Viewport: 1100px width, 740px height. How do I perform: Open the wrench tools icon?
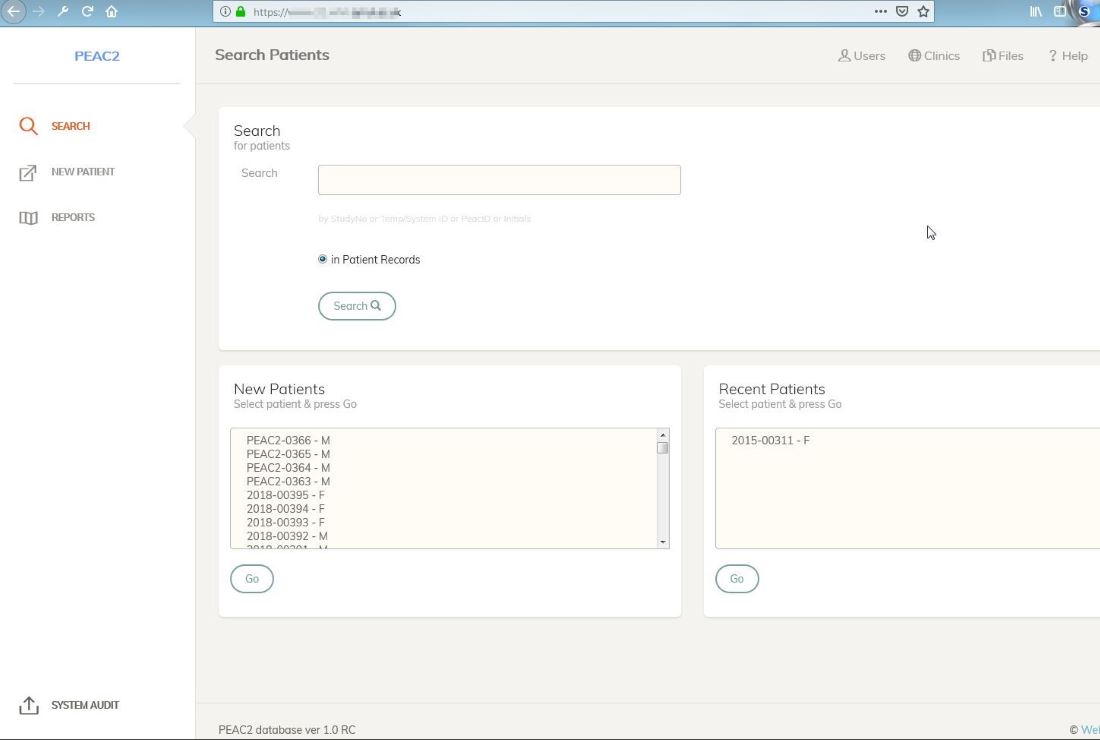pos(63,11)
